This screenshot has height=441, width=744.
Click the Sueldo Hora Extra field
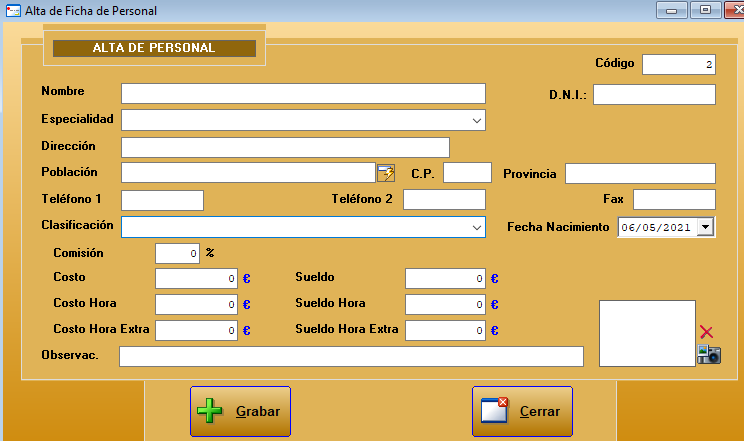click(446, 330)
